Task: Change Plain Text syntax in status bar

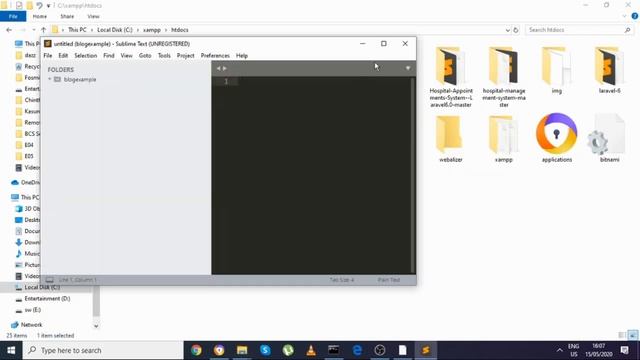Action: click(x=389, y=280)
